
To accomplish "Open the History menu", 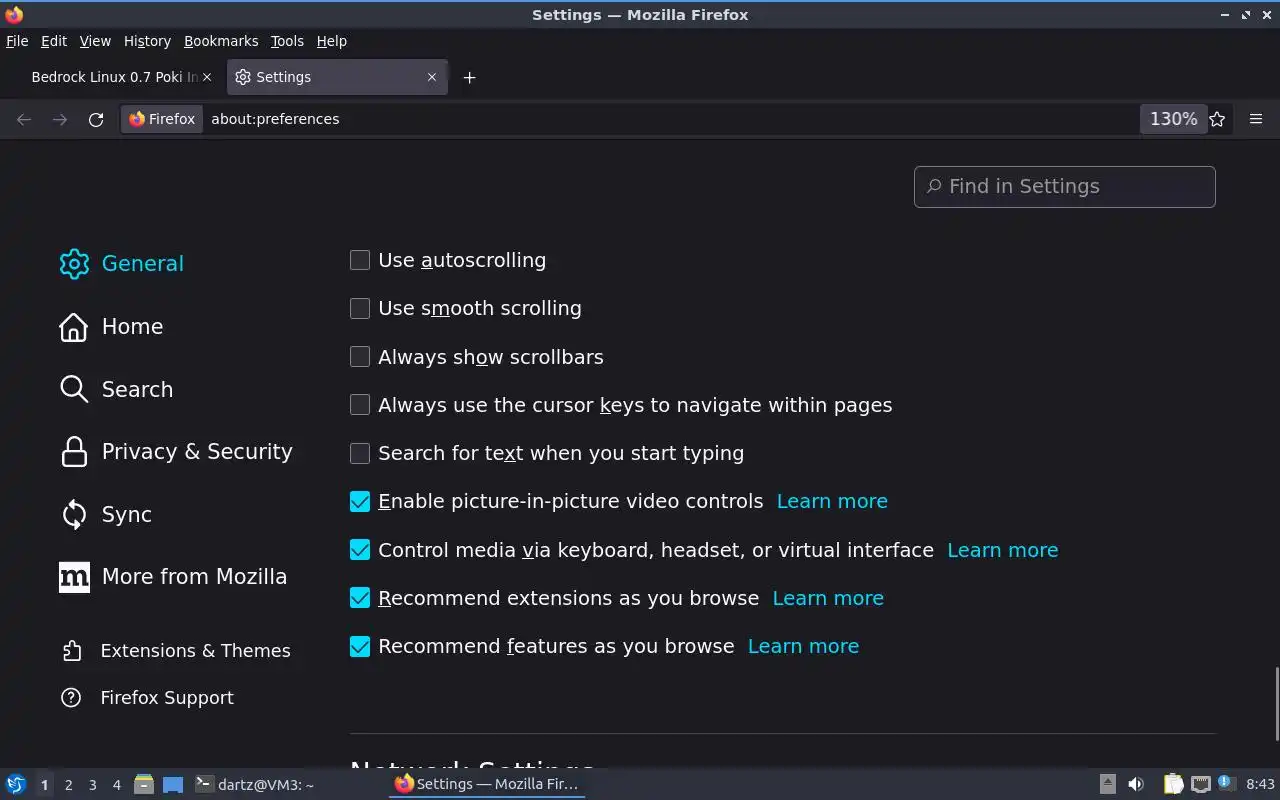I will [x=147, y=41].
